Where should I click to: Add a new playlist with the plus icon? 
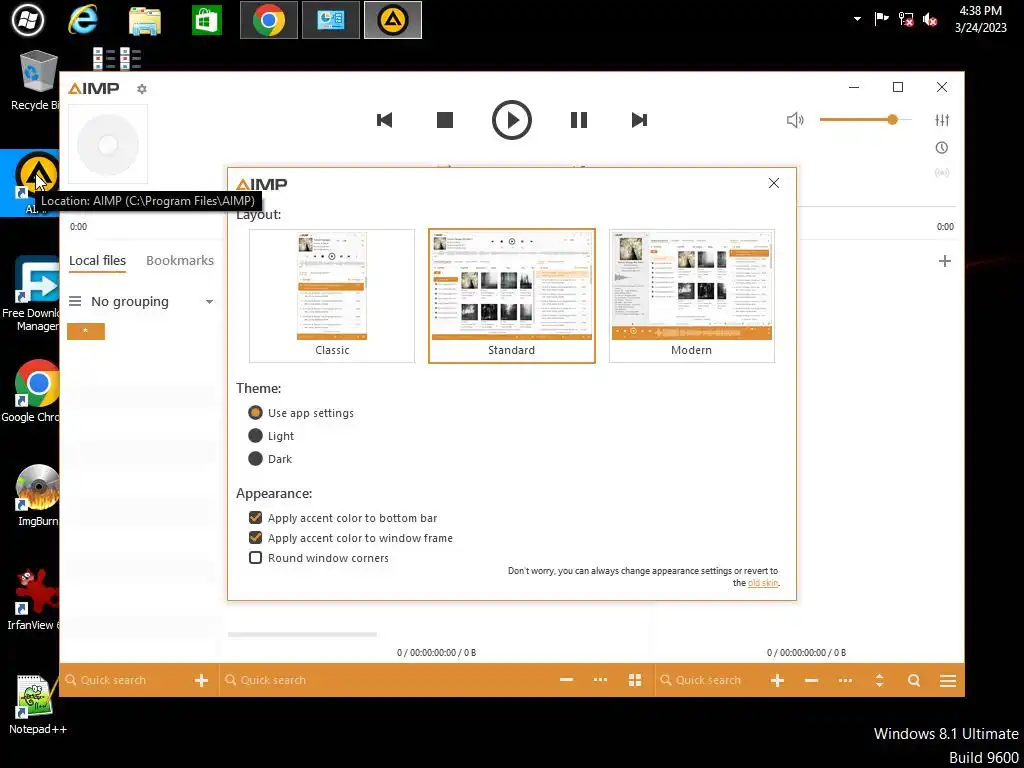tap(944, 261)
